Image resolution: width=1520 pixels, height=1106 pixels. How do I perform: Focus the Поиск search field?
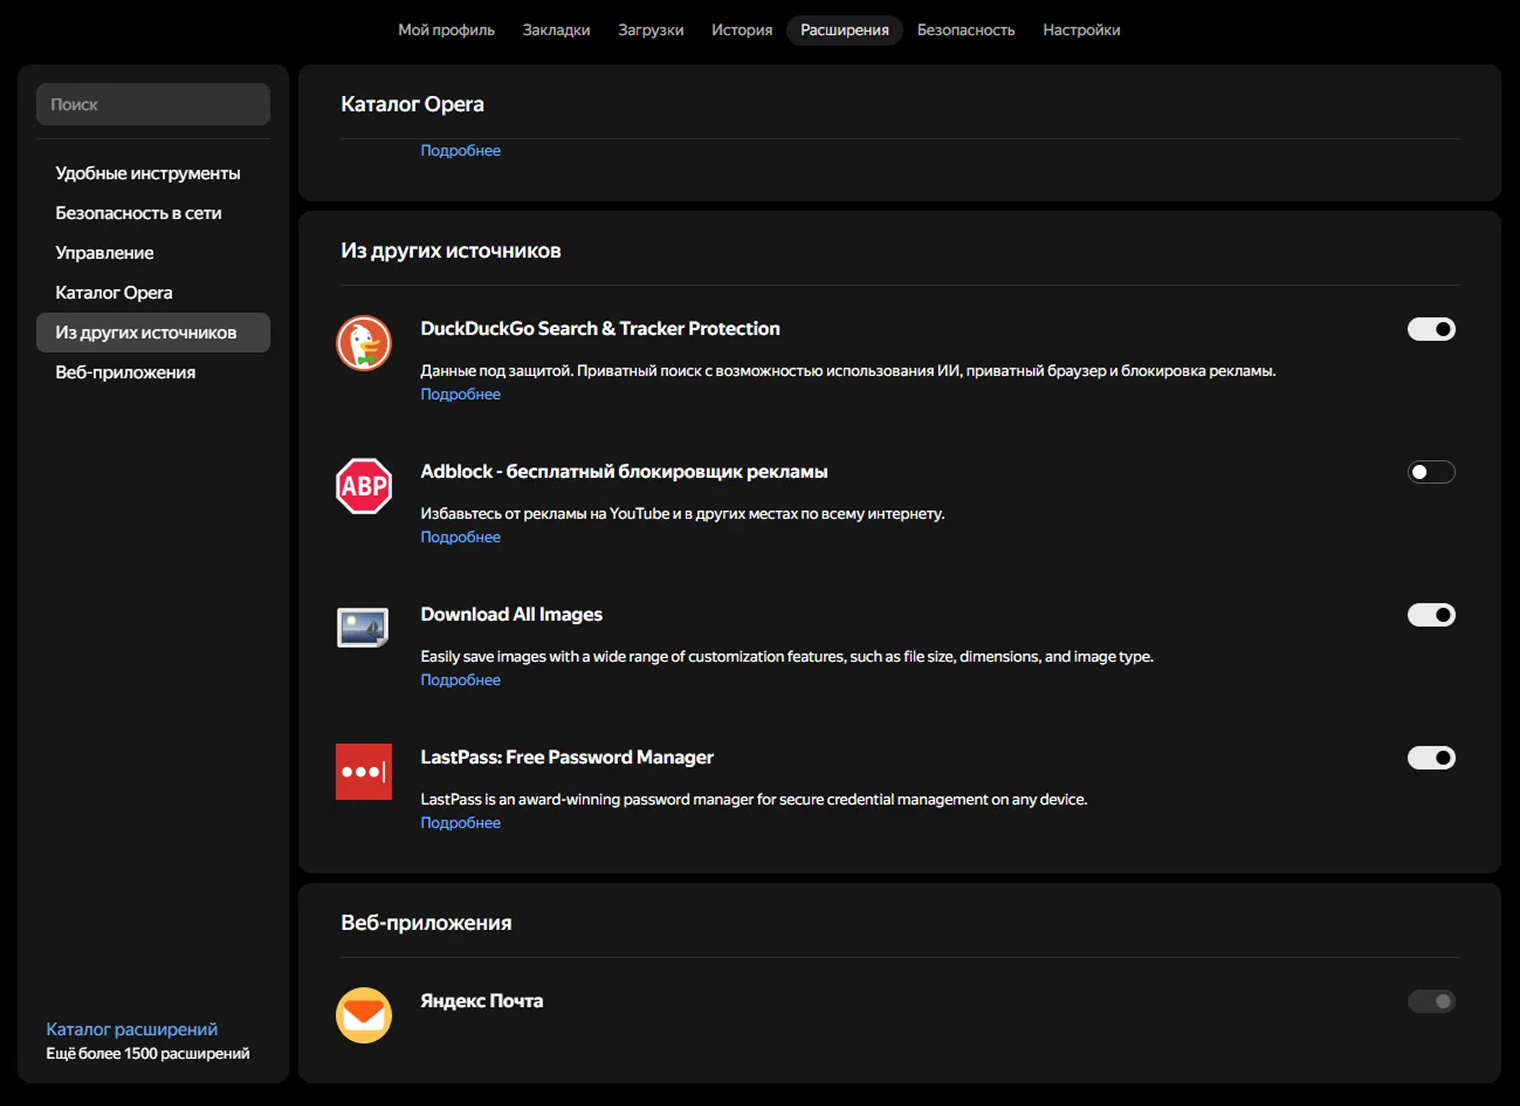click(x=153, y=104)
